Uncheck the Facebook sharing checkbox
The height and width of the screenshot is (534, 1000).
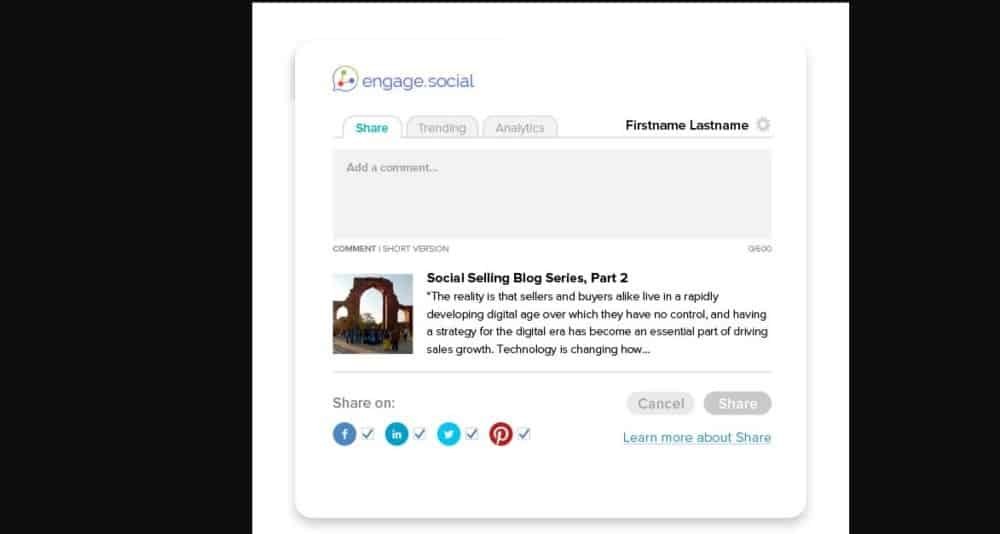368,434
